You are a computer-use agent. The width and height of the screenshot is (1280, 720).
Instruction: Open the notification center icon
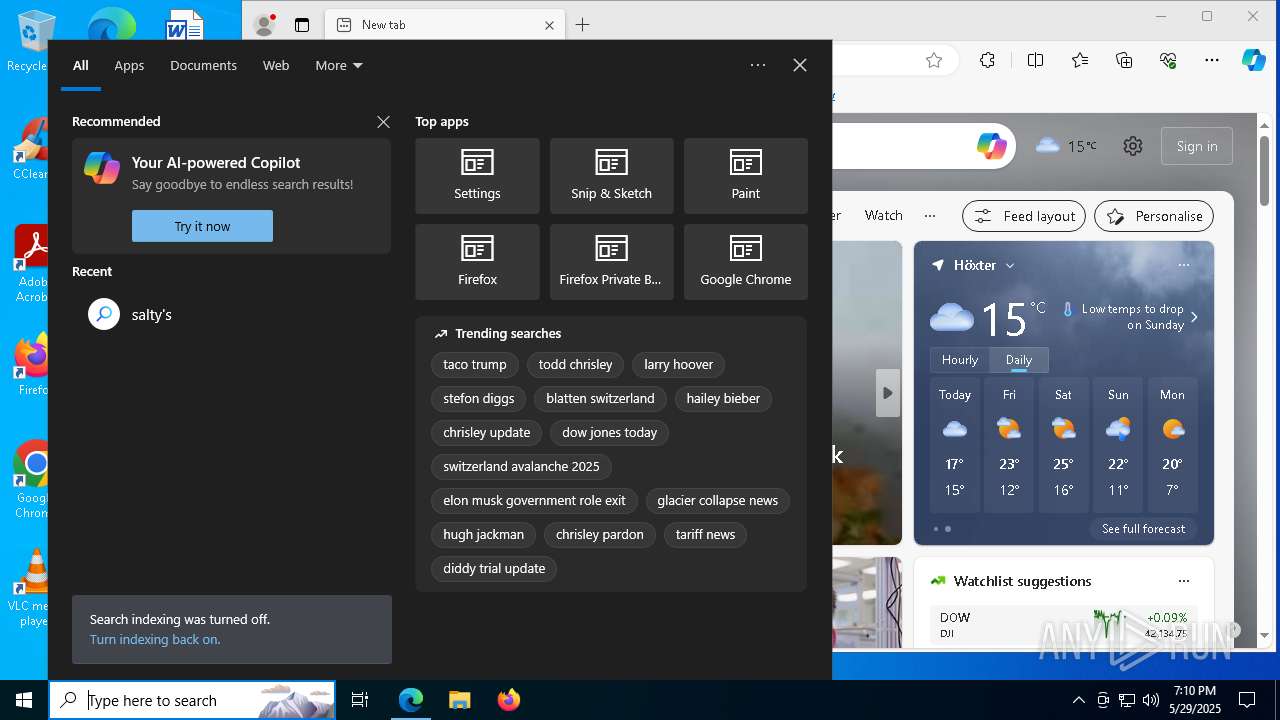[x=1247, y=700]
